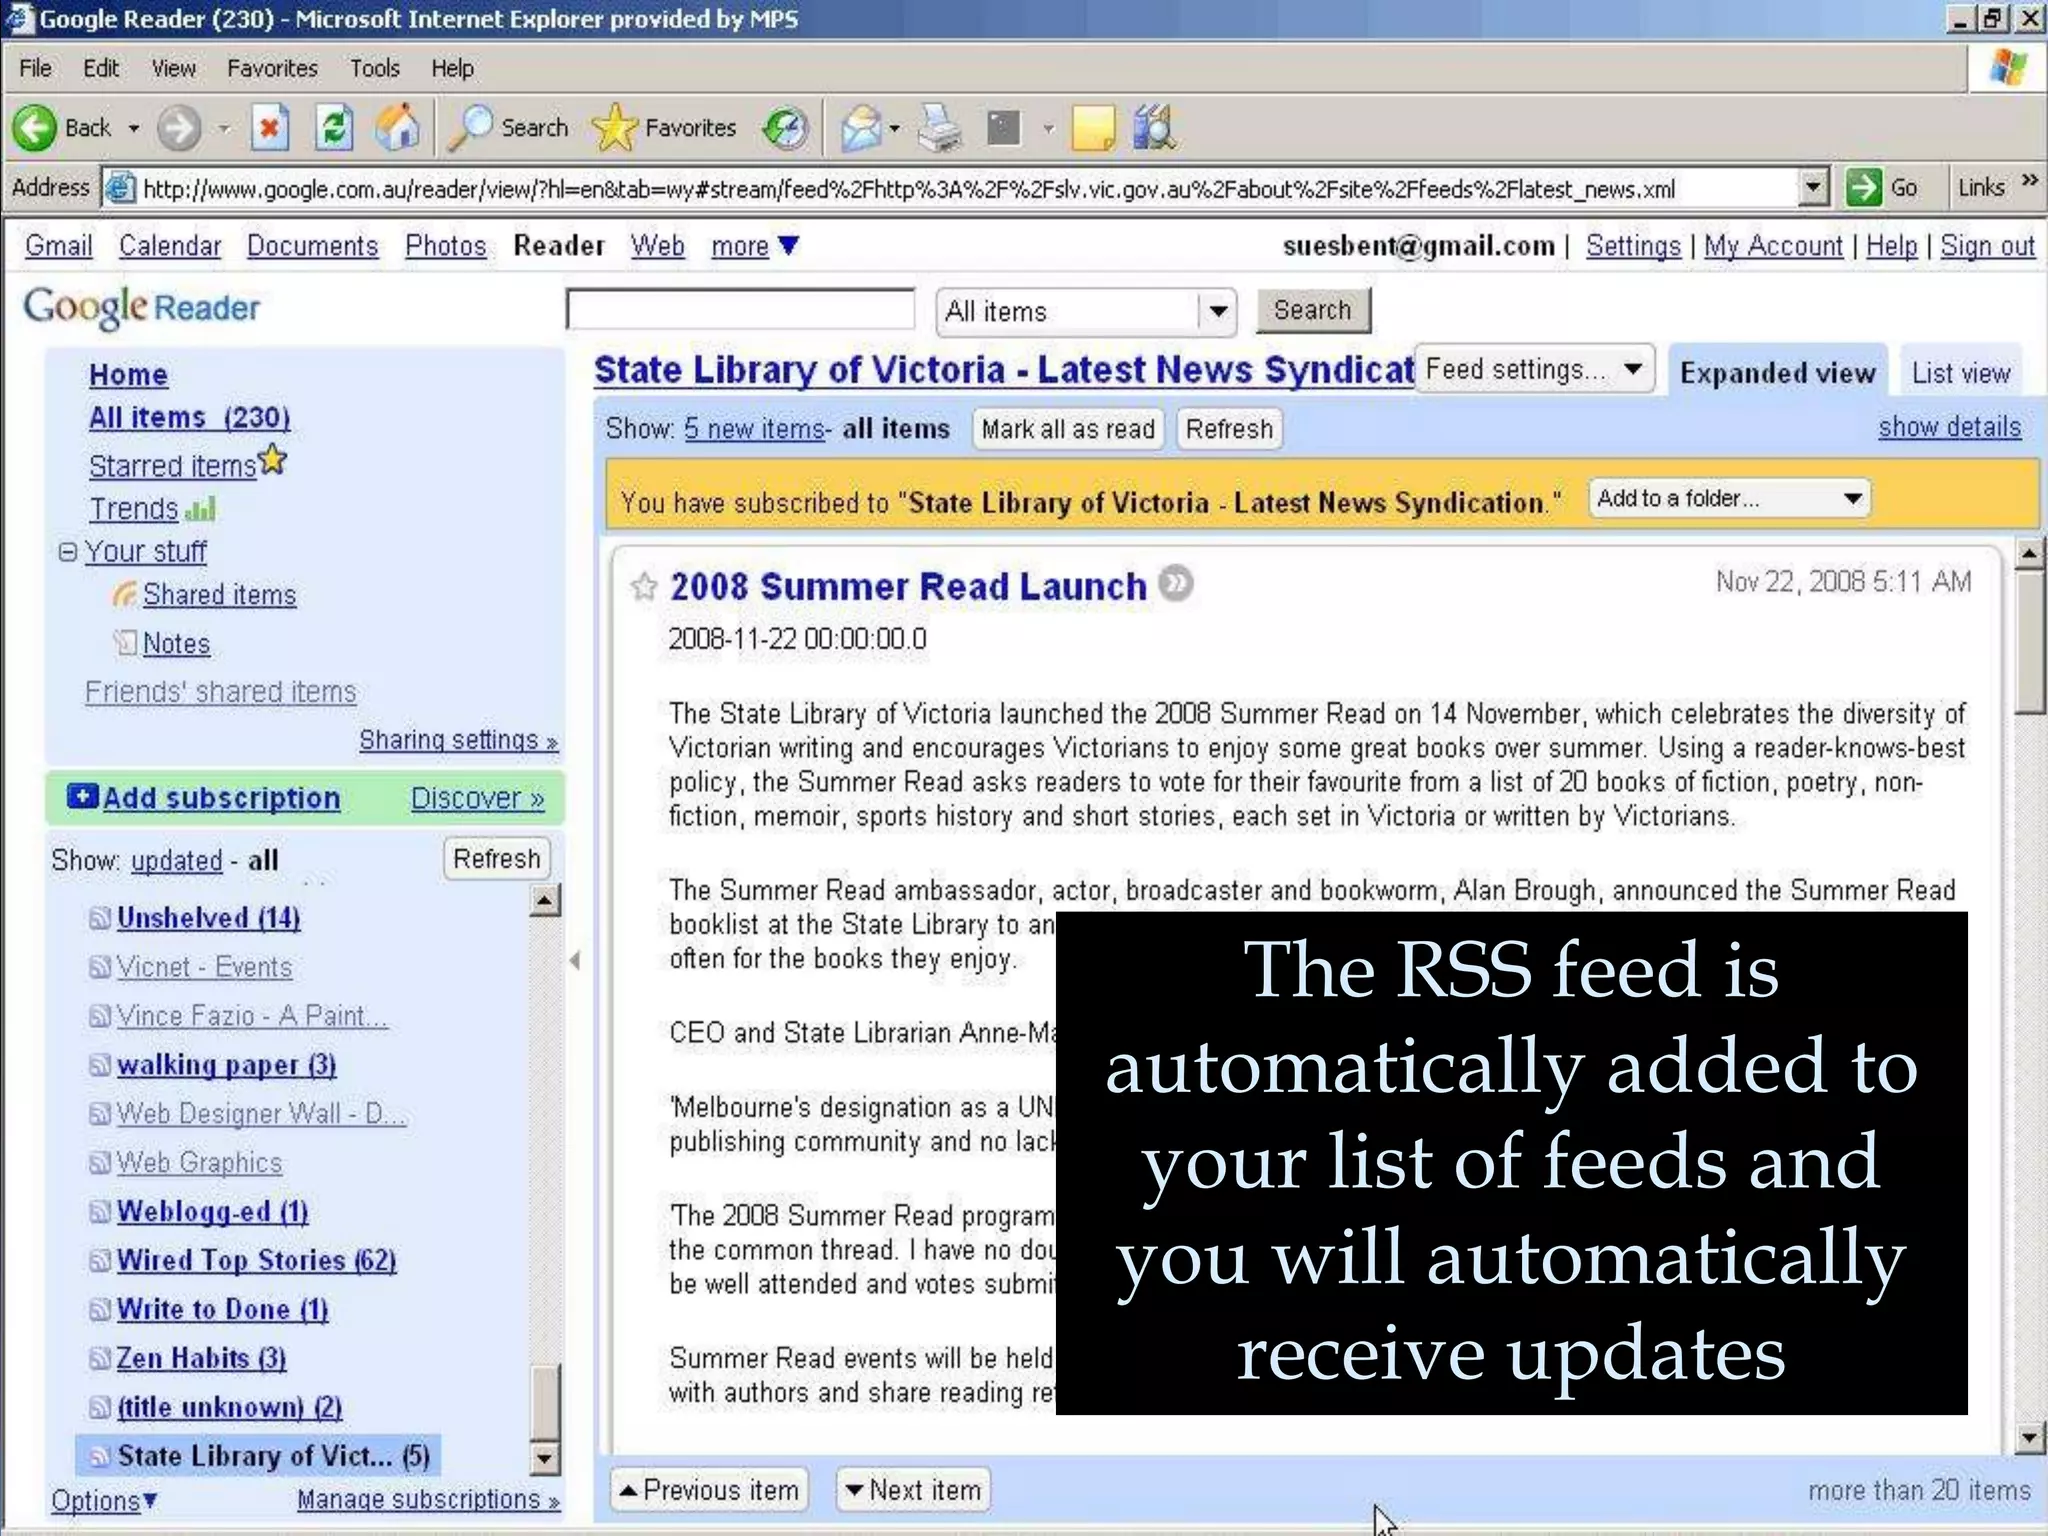Open the Tools menu
The height and width of the screenshot is (1536, 2048).
(375, 68)
